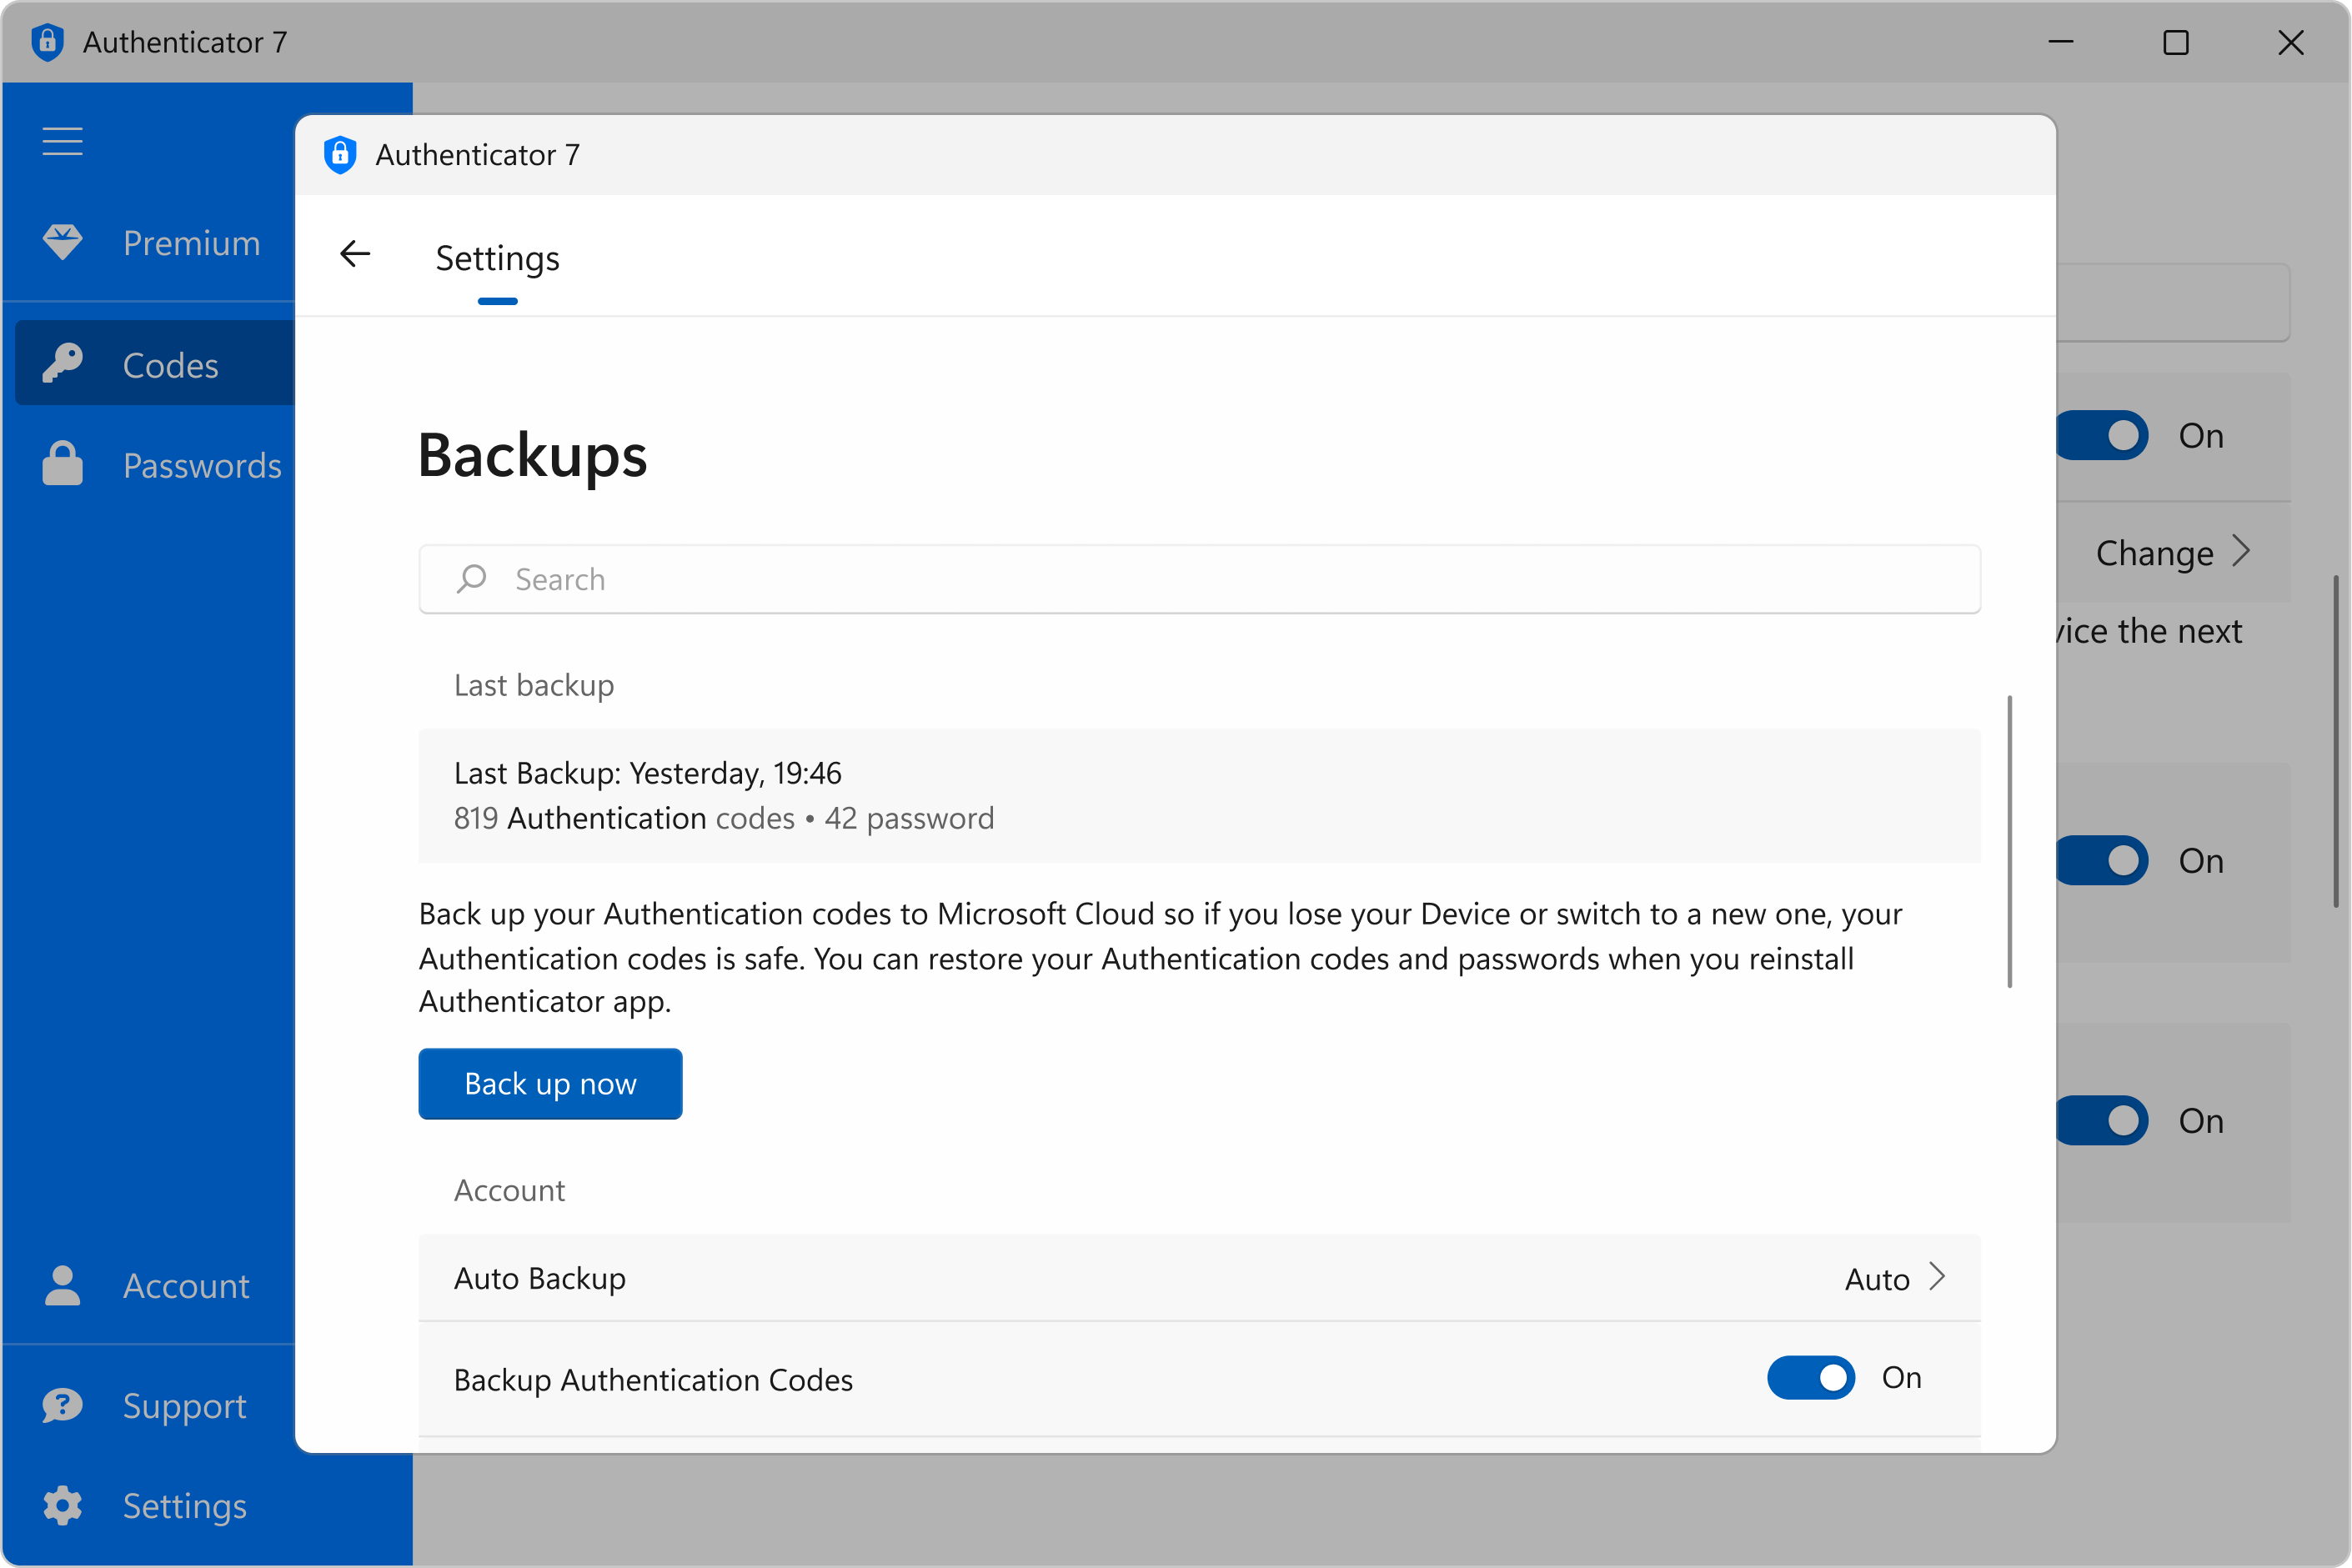Go back with the arrow in dialog
The width and height of the screenshot is (2352, 1568).
(x=355, y=254)
